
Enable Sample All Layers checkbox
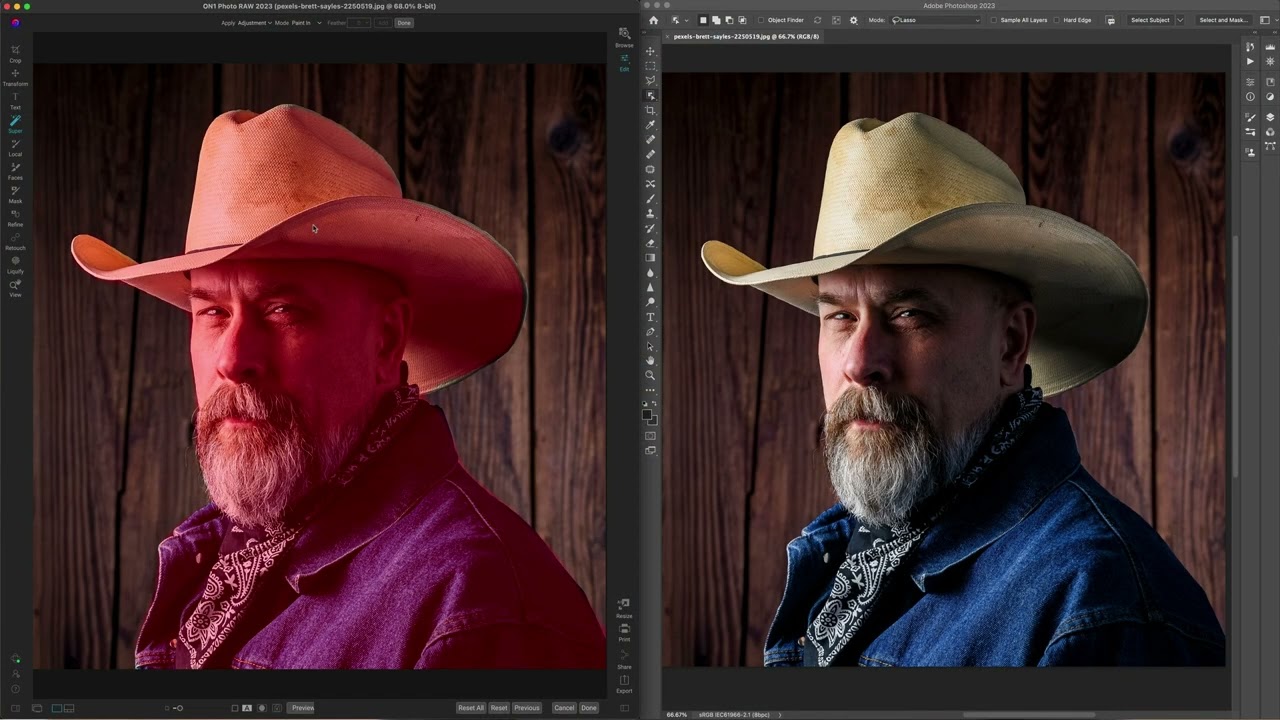coord(994,20)
